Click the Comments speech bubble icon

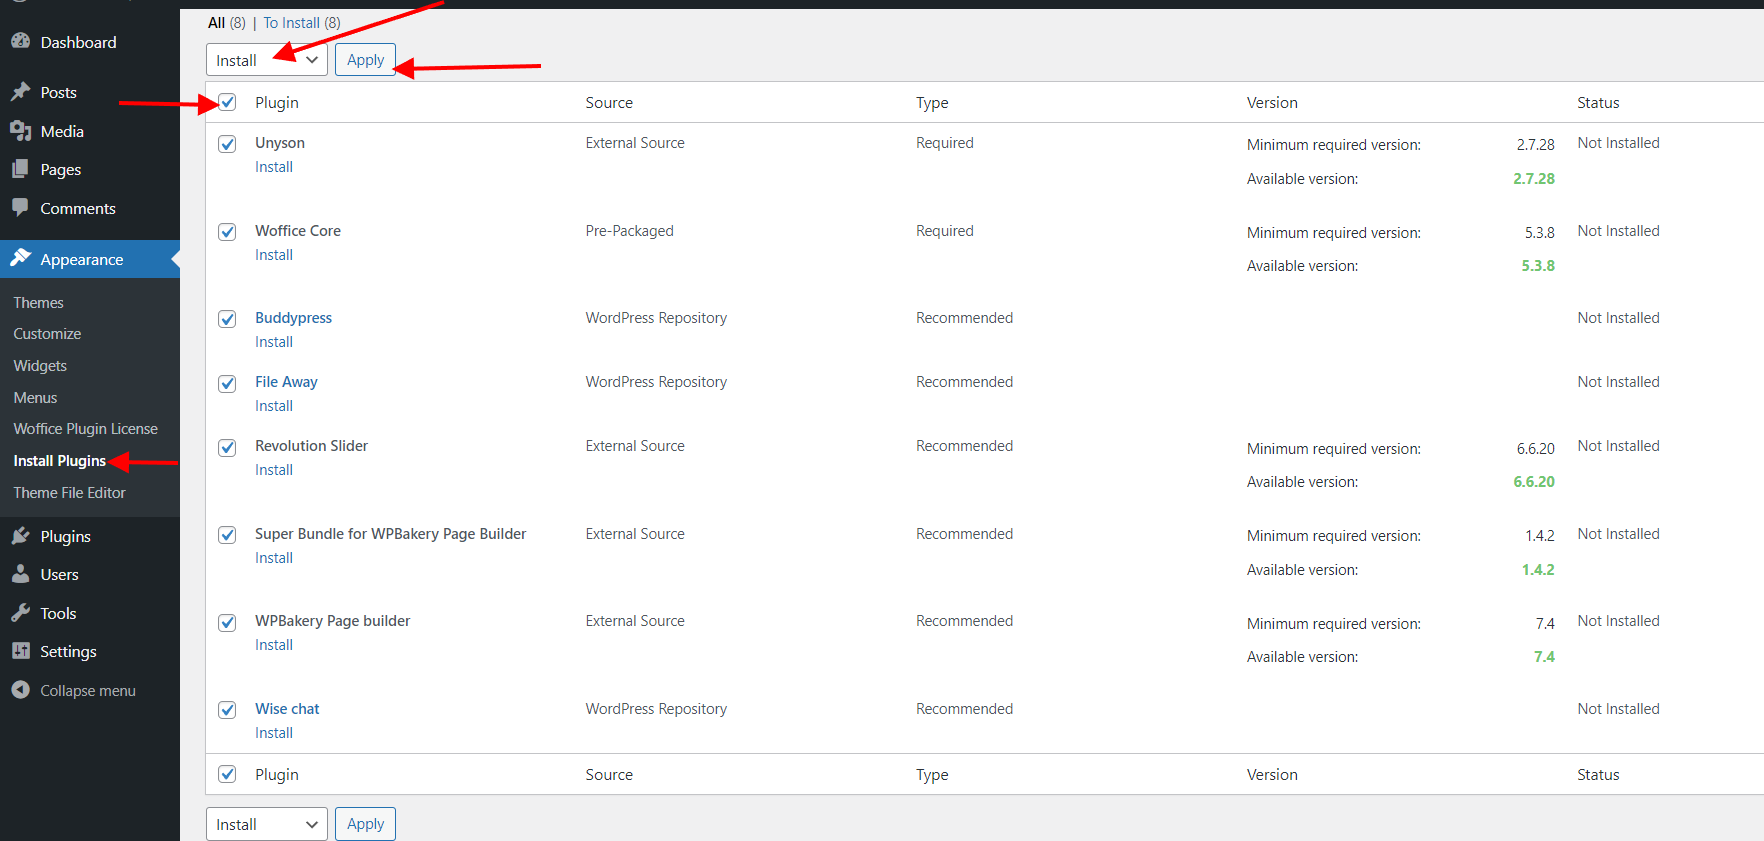[x=20, y=208]
